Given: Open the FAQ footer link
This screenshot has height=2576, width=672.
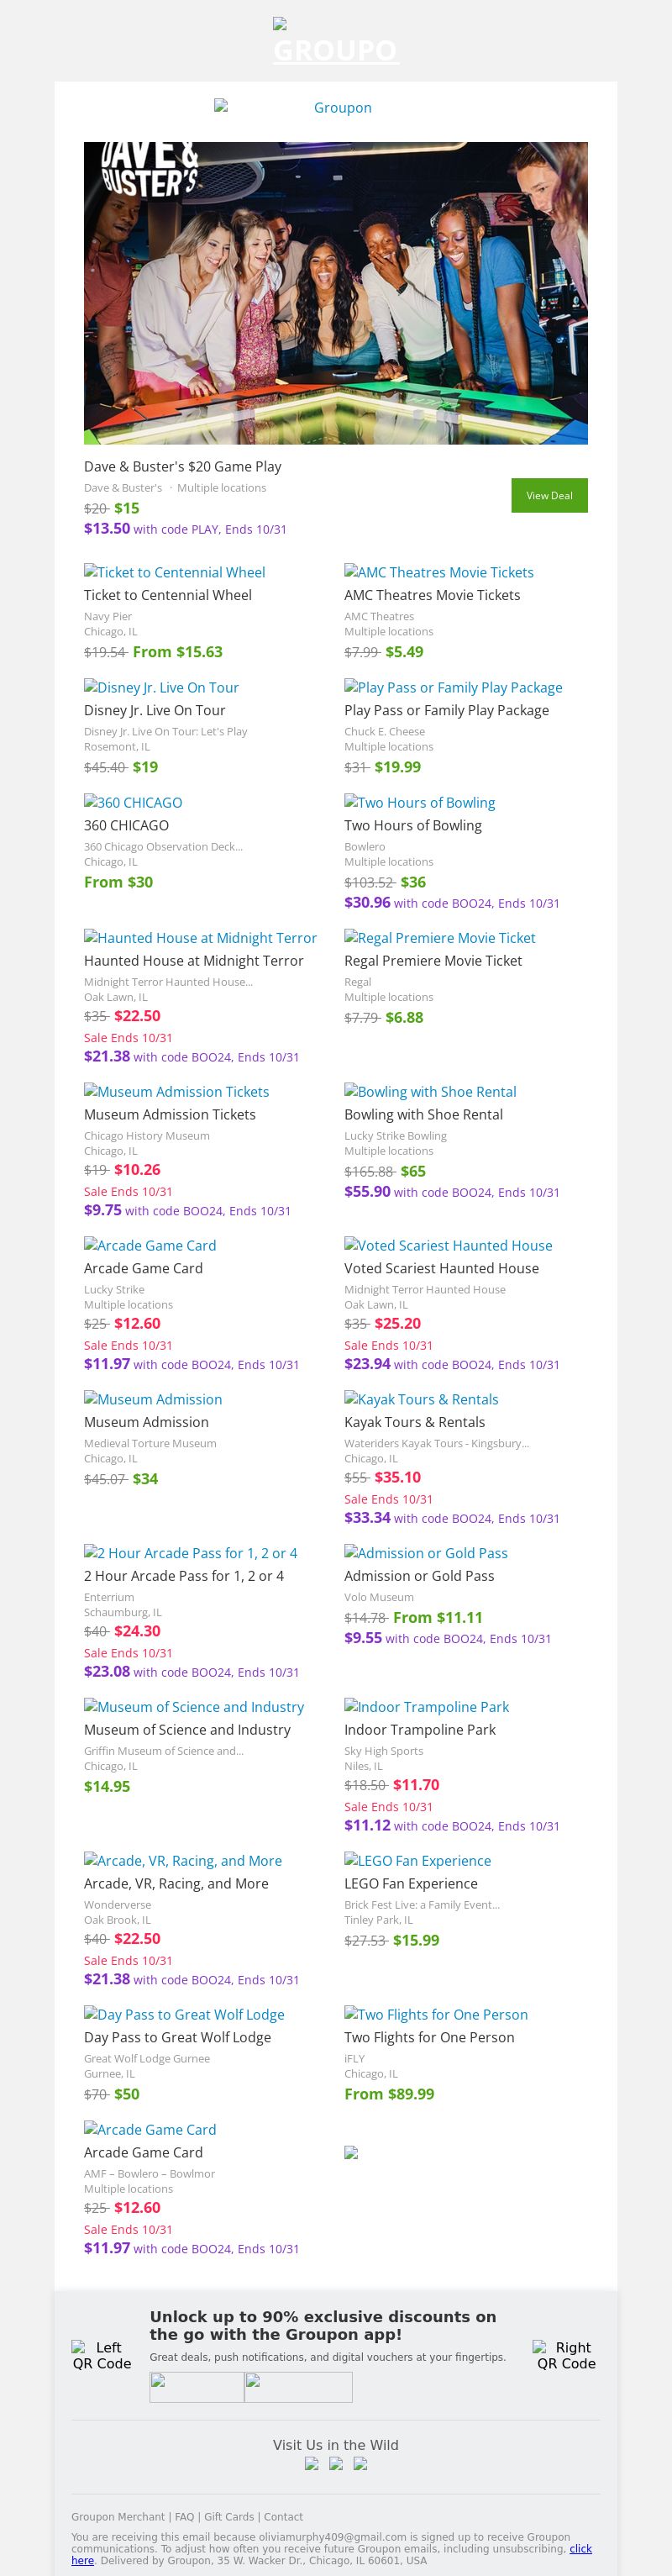Looking at the screenshot, I should [x=185, y=2516].
